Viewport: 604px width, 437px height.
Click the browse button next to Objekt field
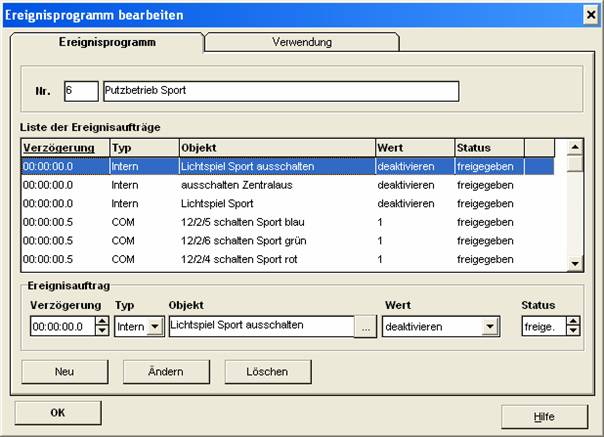click(366, 326)
